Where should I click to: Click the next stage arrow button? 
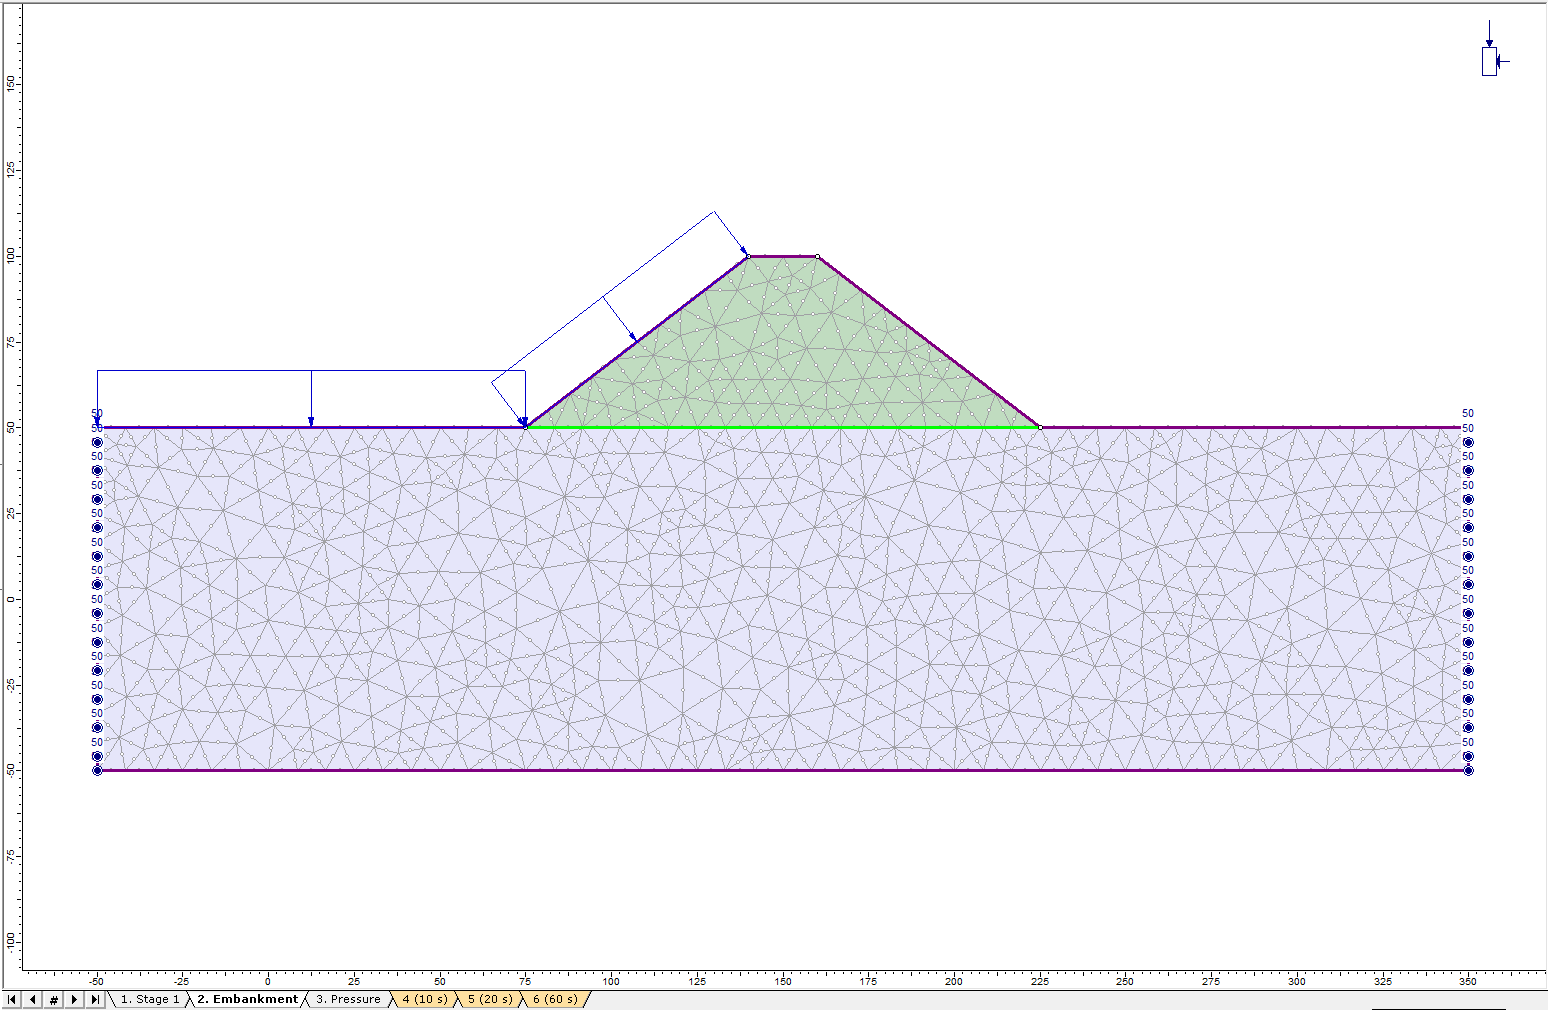(74, 999)
